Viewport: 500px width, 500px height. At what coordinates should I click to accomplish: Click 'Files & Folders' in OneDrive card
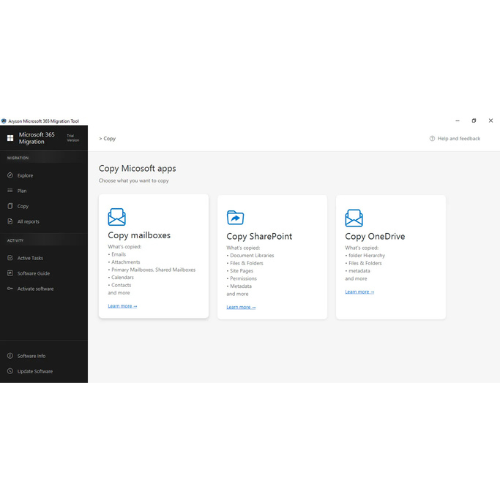click(365, 263)
